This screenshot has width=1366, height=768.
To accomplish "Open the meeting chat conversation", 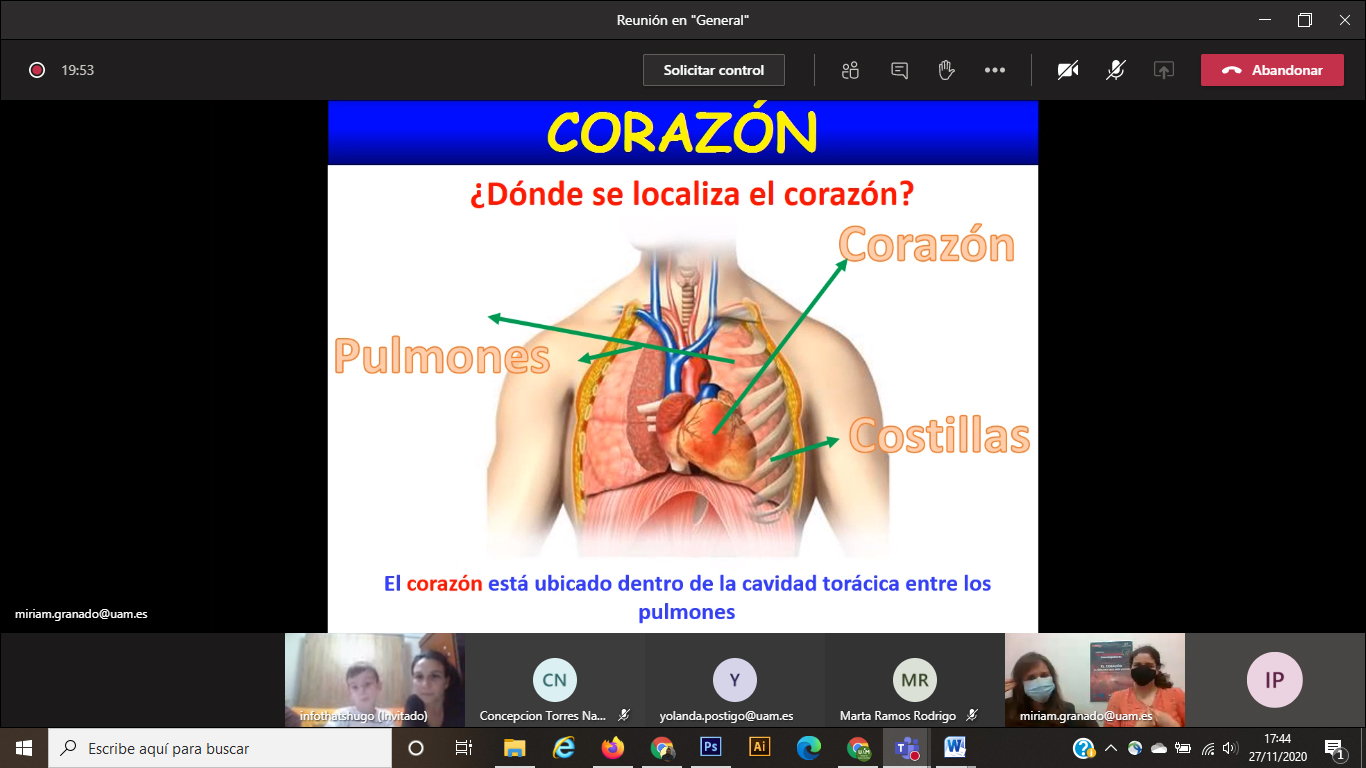I will (x=899, y=70).
